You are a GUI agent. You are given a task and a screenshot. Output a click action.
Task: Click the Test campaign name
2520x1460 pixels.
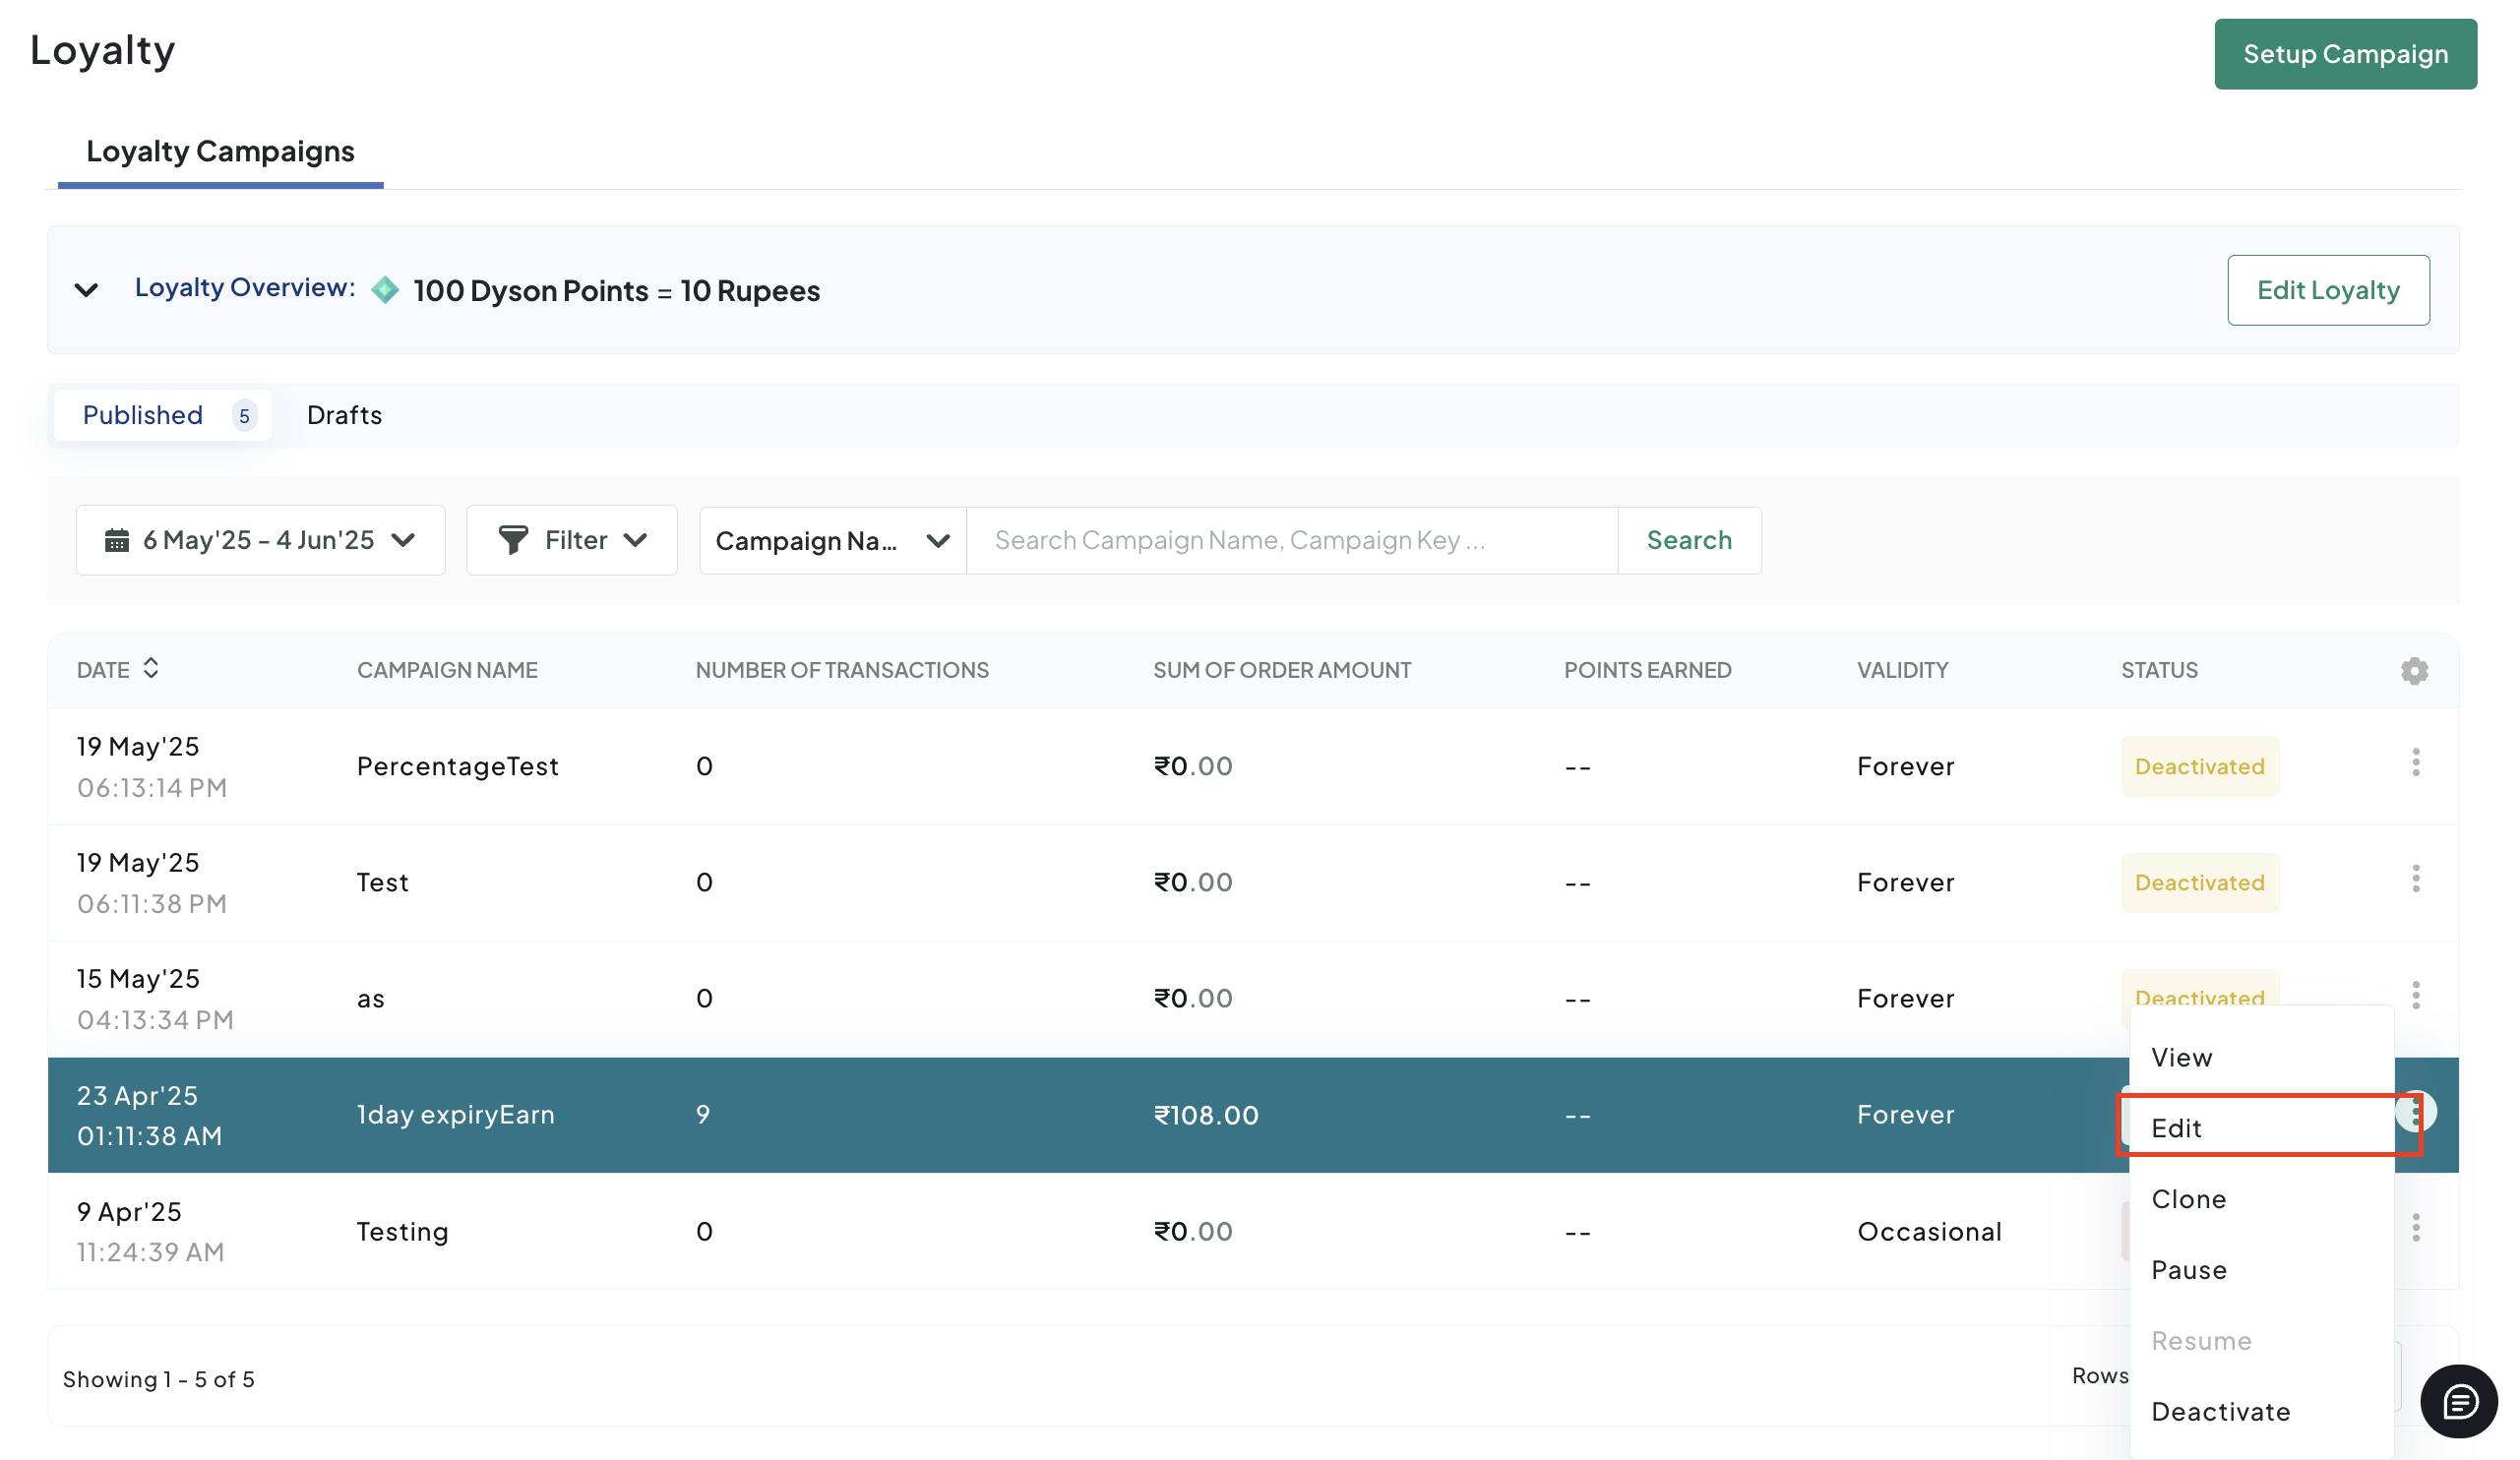point(383,882)
